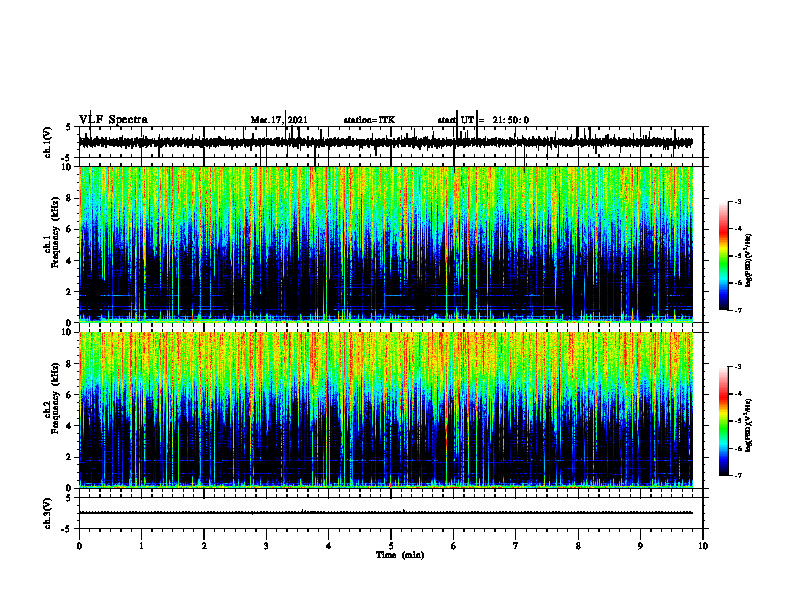This screenshot has height=612, width=792.
Task: Click the "8" kHz tick on ch.1 frequency axis
Action: (71, 198)
